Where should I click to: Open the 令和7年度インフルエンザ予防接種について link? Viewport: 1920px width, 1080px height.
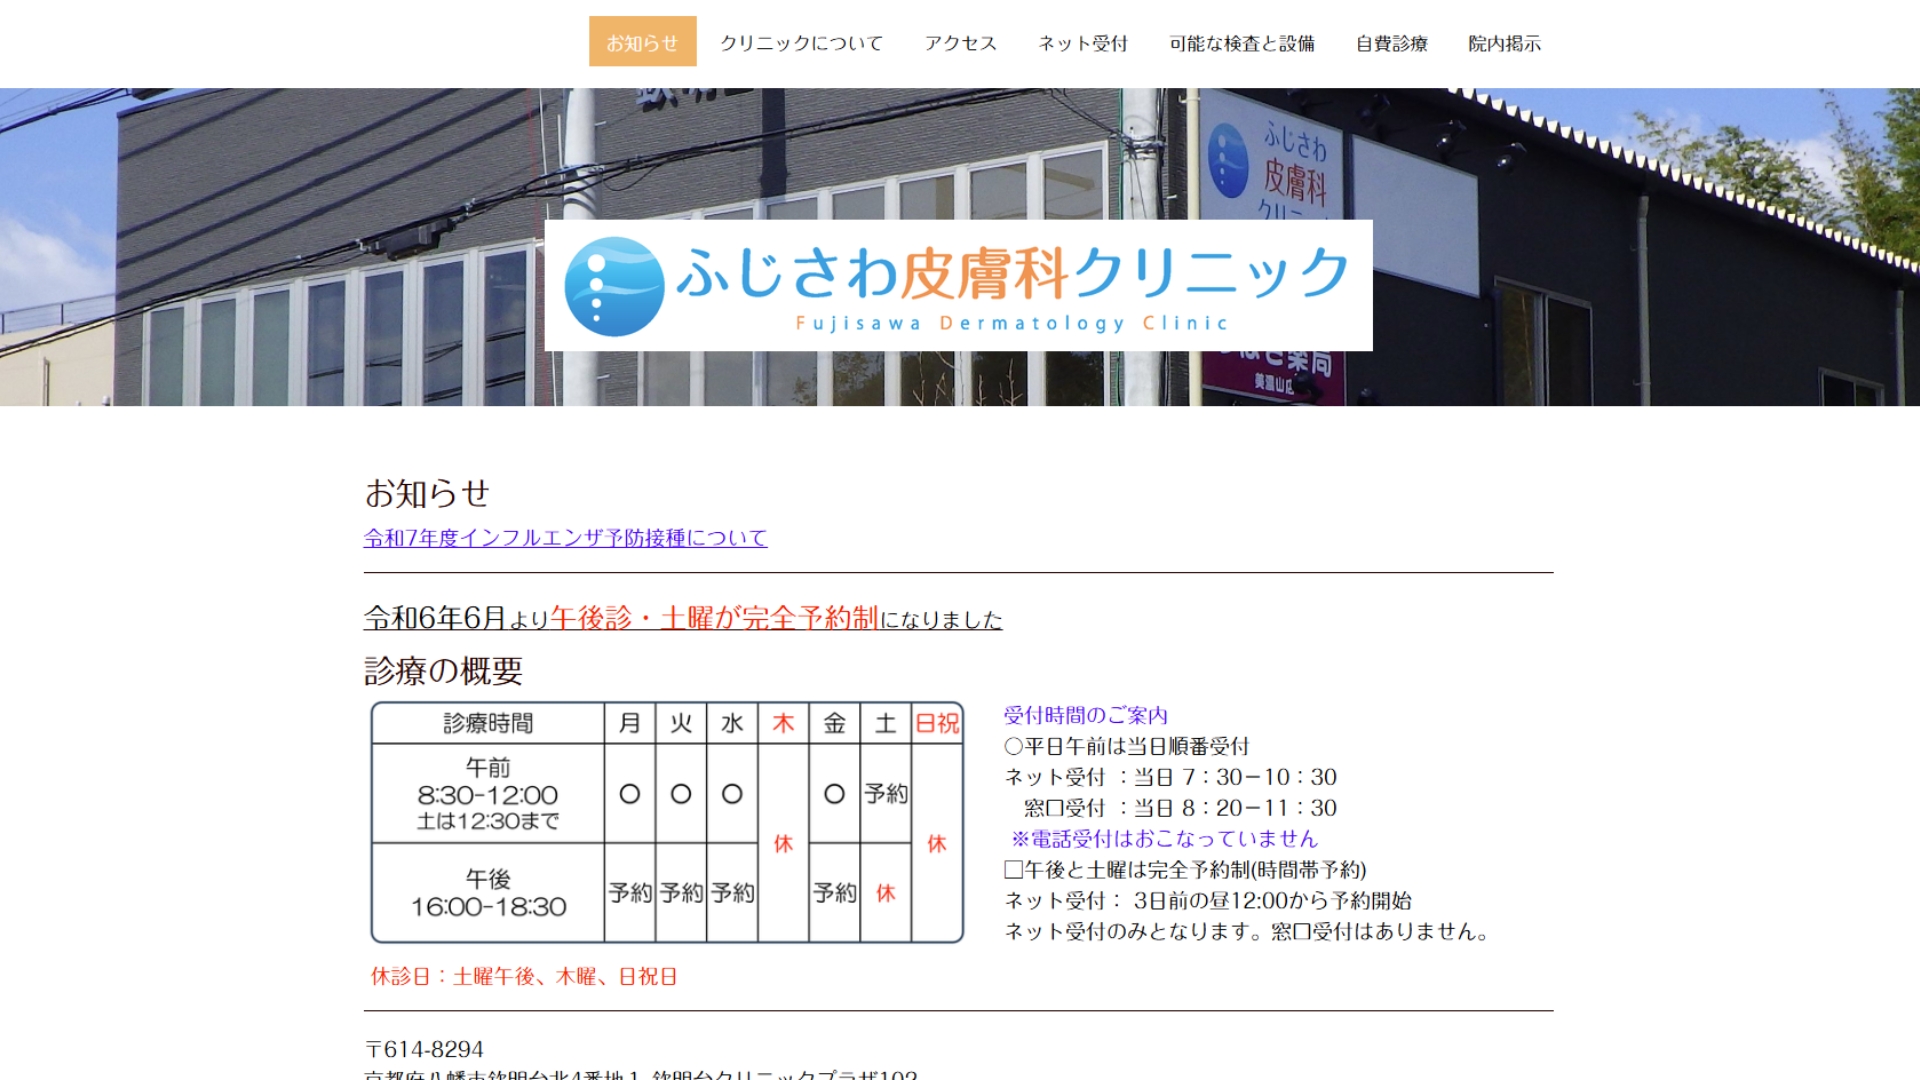(x=565, y=538)
